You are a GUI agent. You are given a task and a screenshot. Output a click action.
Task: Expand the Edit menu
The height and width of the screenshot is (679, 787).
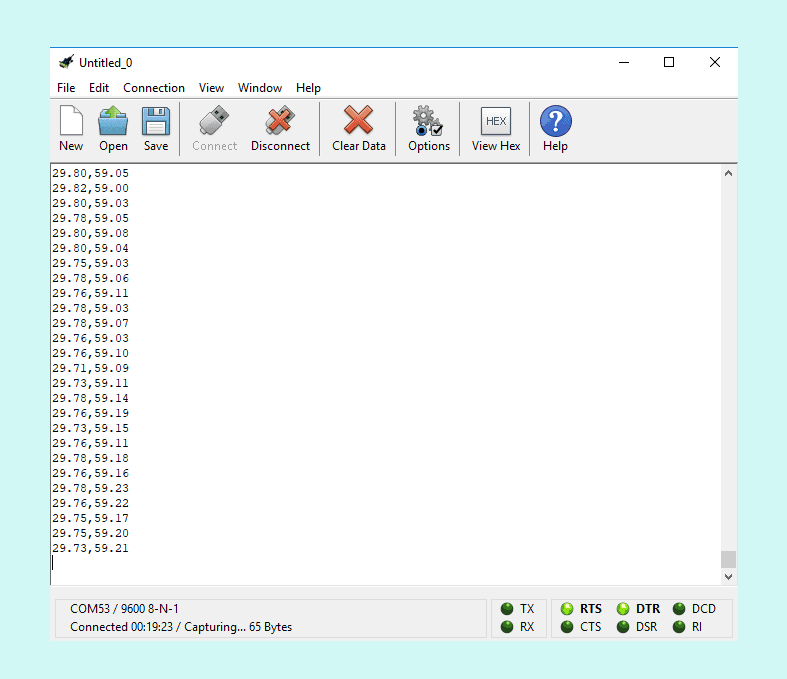point(99,88)
